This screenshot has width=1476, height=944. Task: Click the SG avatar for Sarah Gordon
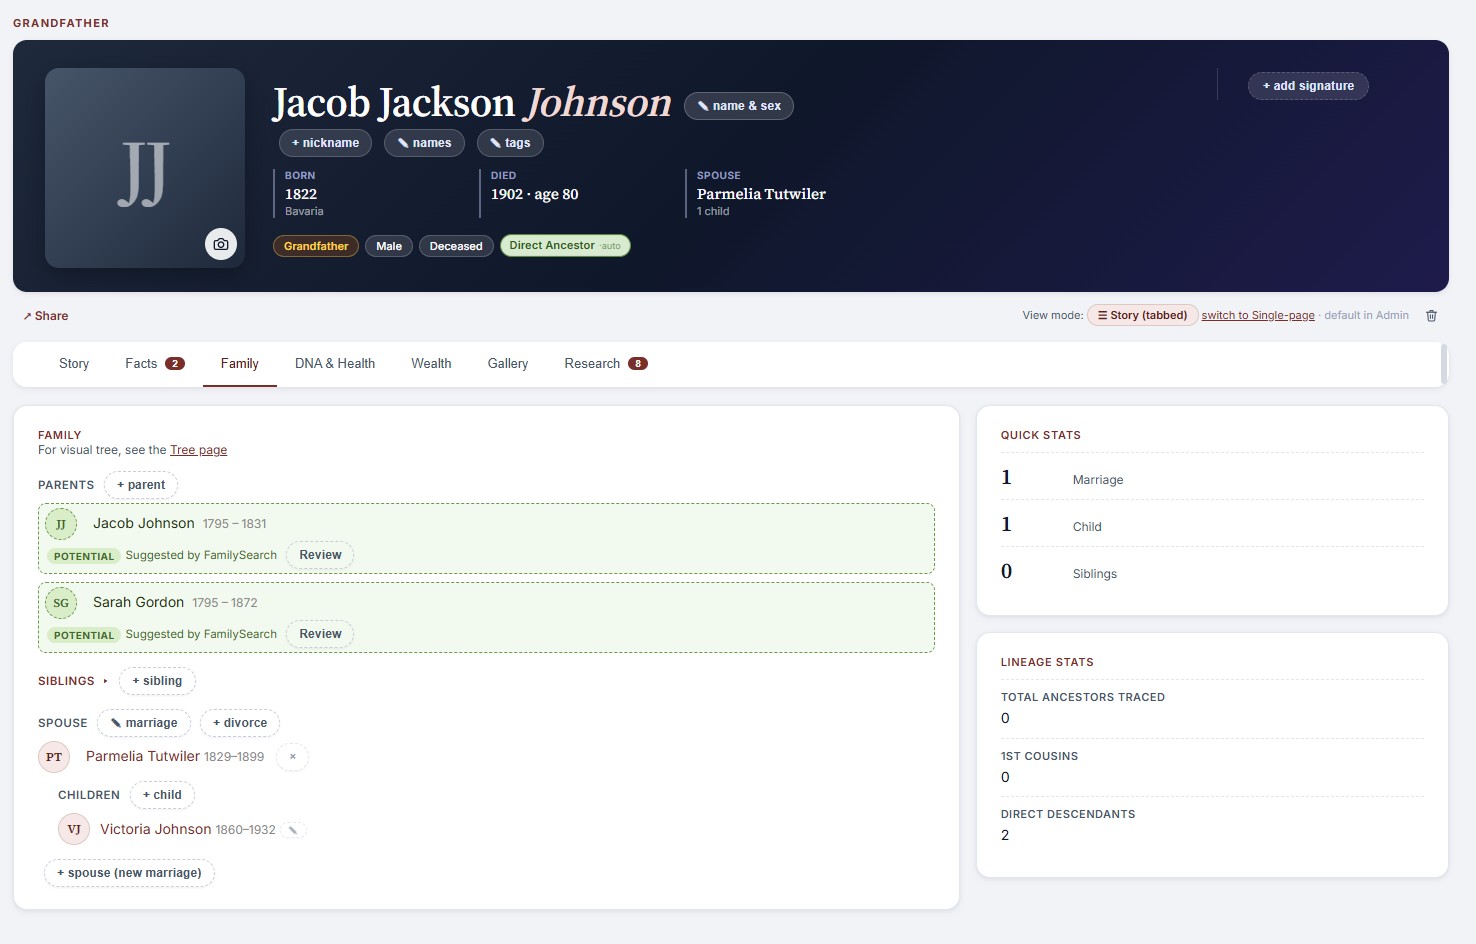tap(61, 603)
